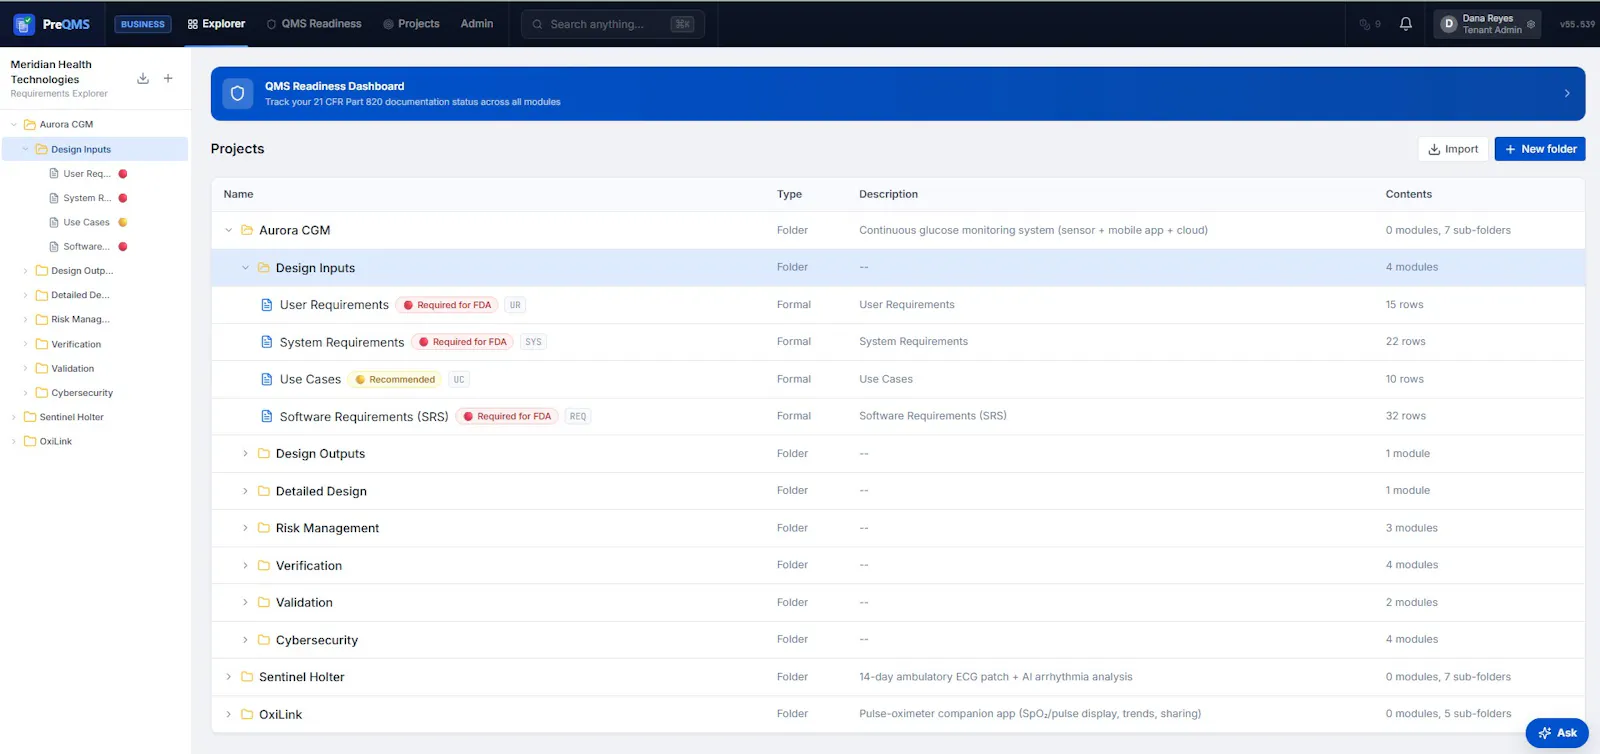Click the Design Outputs row '1 module' cell
The height and width of the screenshot is (754, 1600).
(x=1407, y=453)
